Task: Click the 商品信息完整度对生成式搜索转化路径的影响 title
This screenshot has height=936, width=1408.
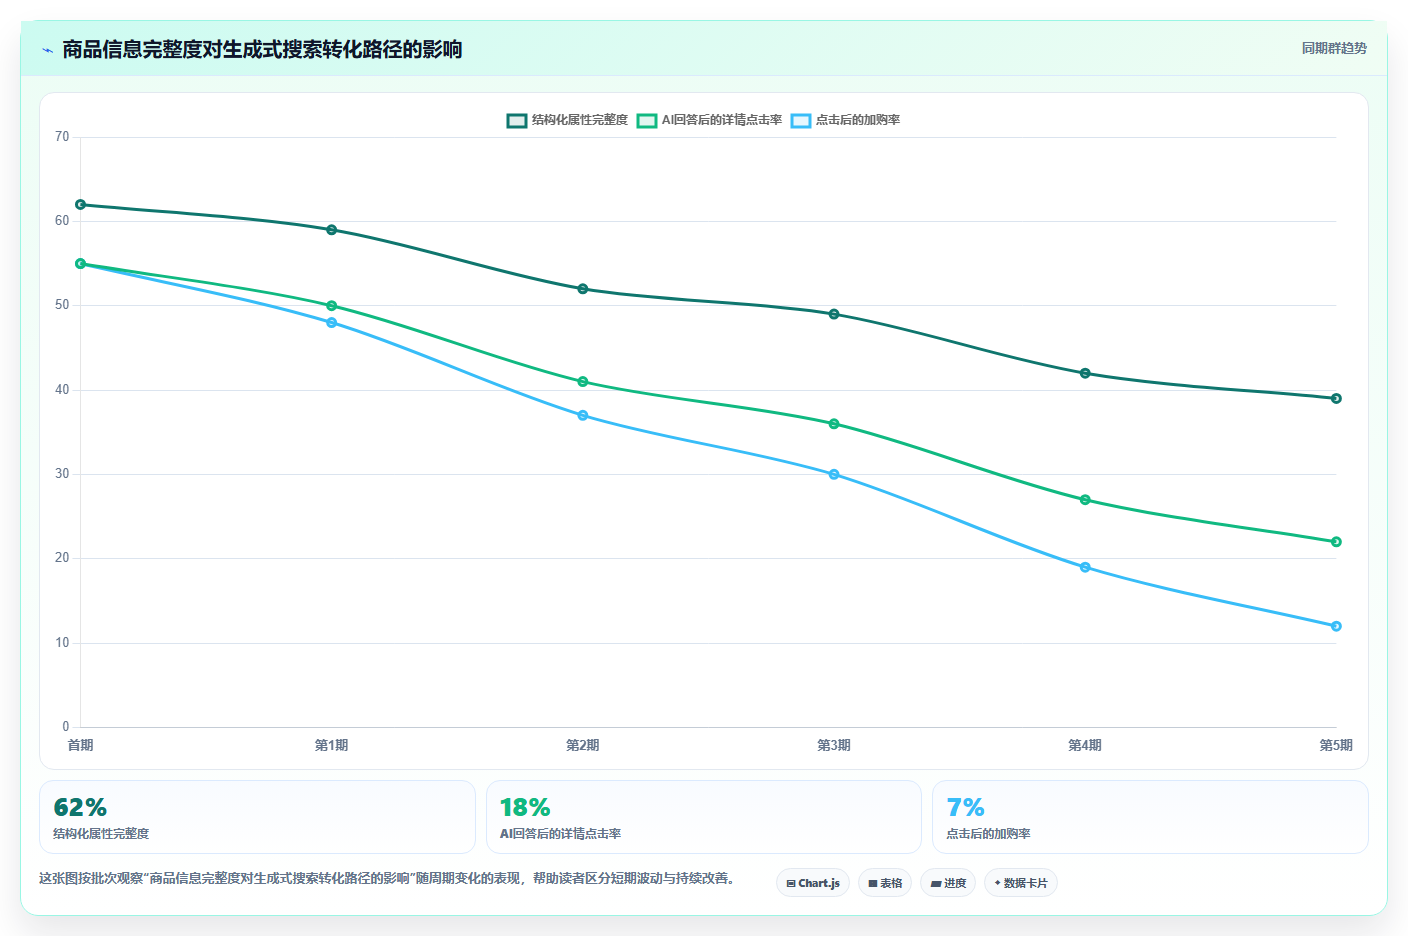Action: pyautogui.click(x=262, y=50)
